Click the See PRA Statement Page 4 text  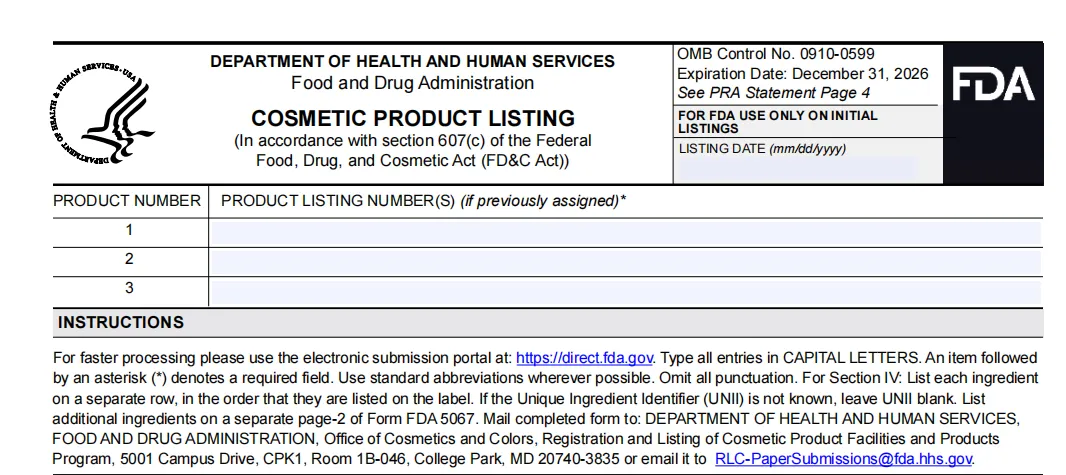[774, 93]
